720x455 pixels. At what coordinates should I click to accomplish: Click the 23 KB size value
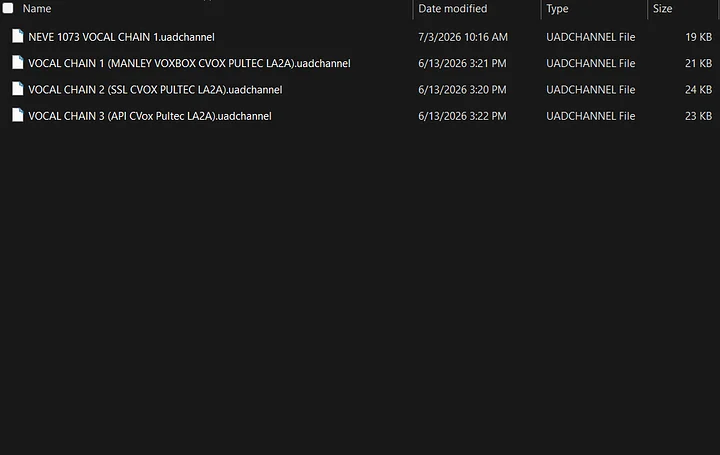point(698,116)
